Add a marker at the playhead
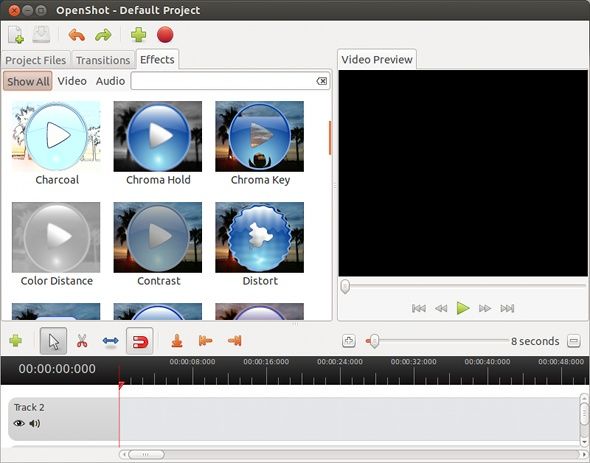Viewport: 590px width, 463px height. (177, 341)
